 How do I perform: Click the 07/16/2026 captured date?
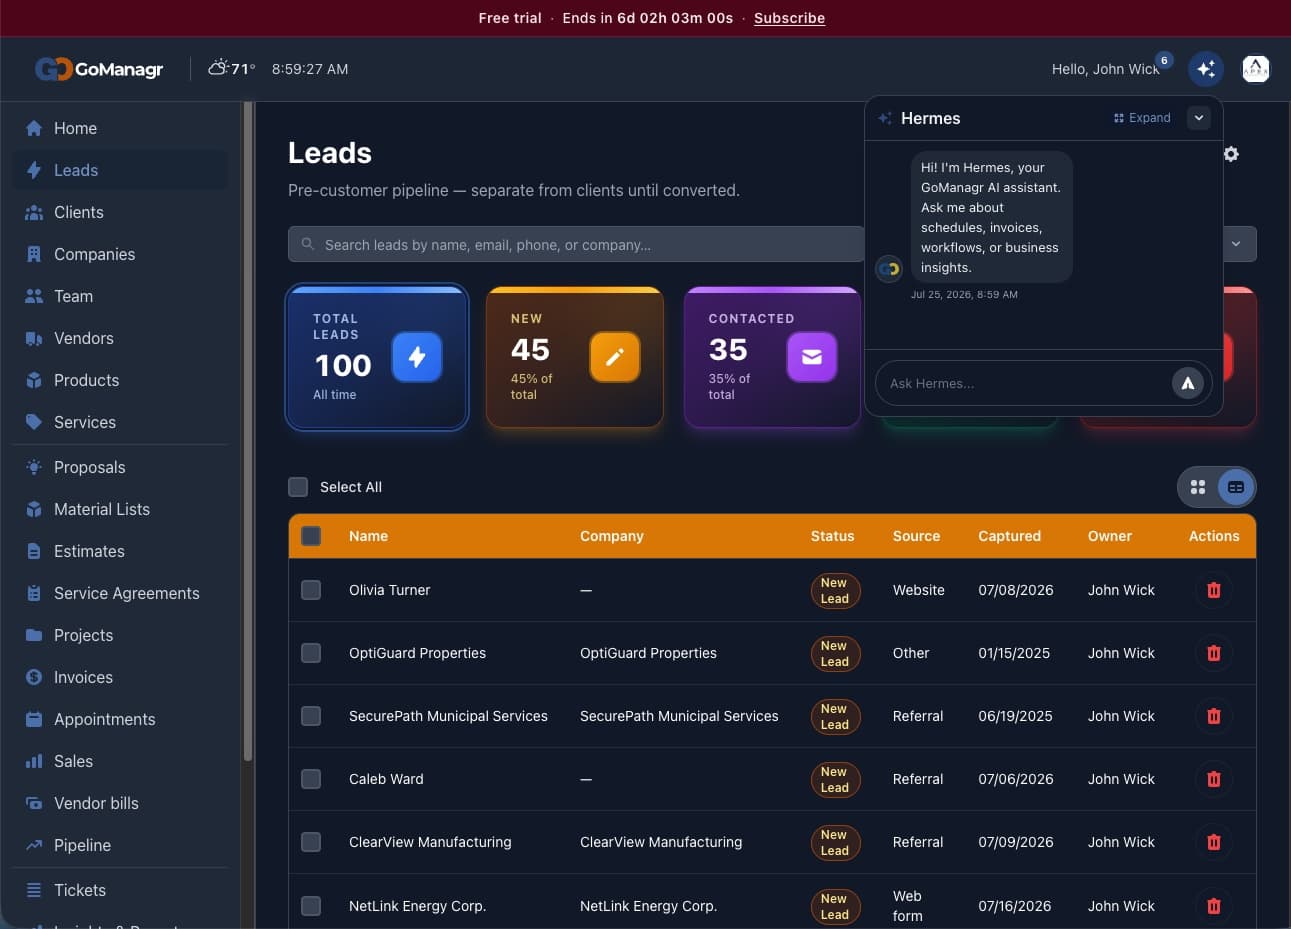point(1014,906)
